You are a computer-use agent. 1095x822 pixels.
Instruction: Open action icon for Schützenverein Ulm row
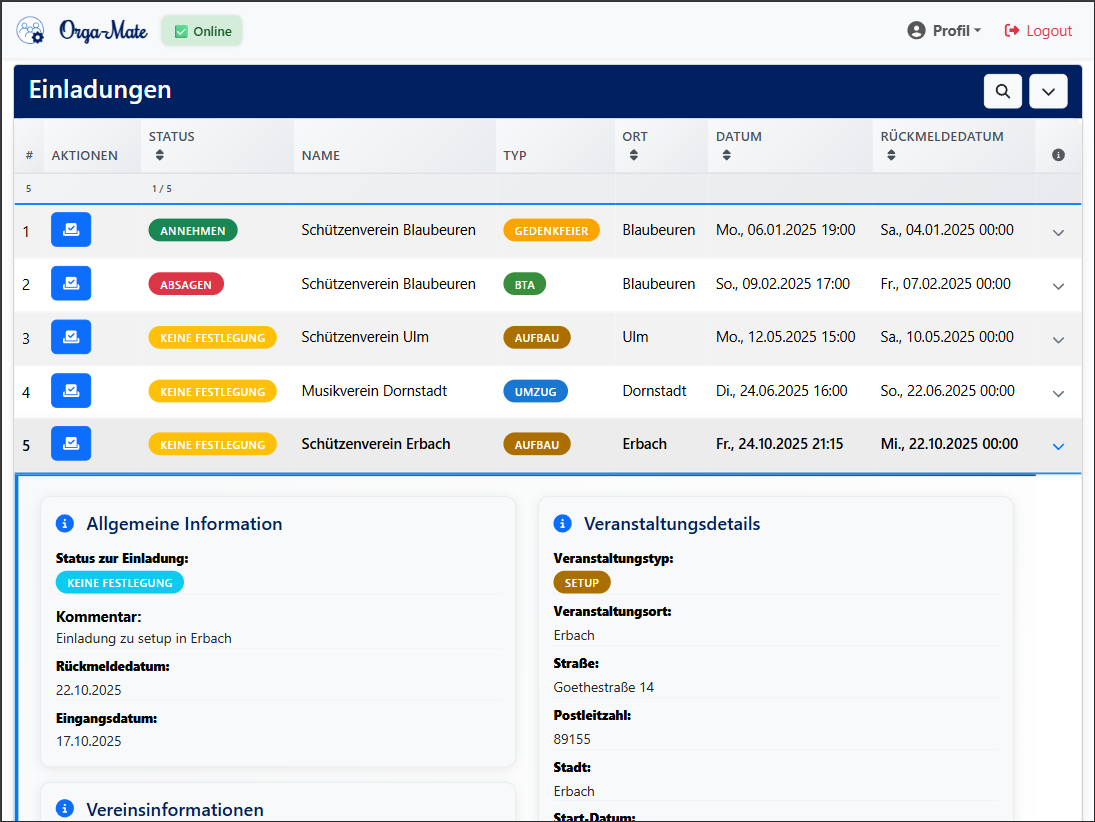(71, 337)
